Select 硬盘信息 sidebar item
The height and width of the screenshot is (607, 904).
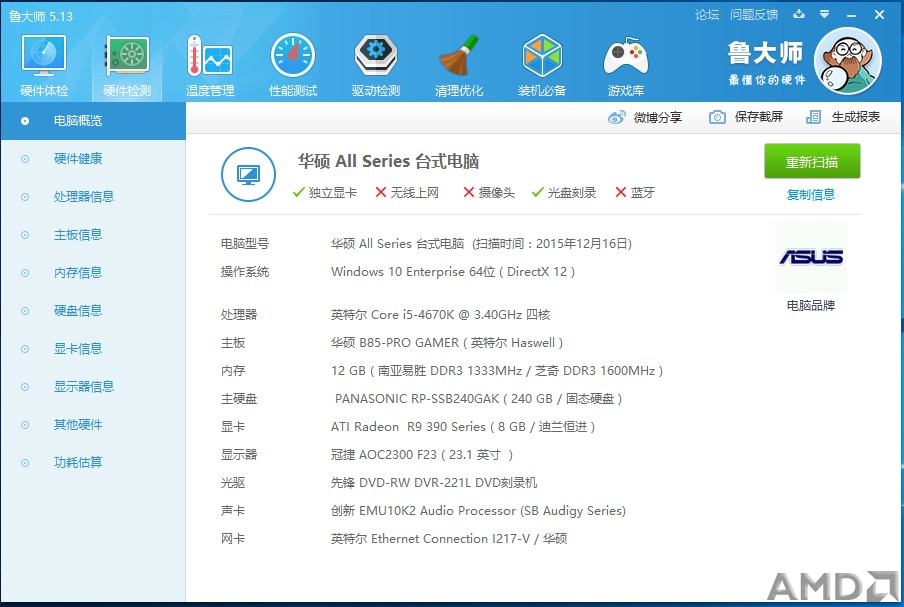click(93, 311)
